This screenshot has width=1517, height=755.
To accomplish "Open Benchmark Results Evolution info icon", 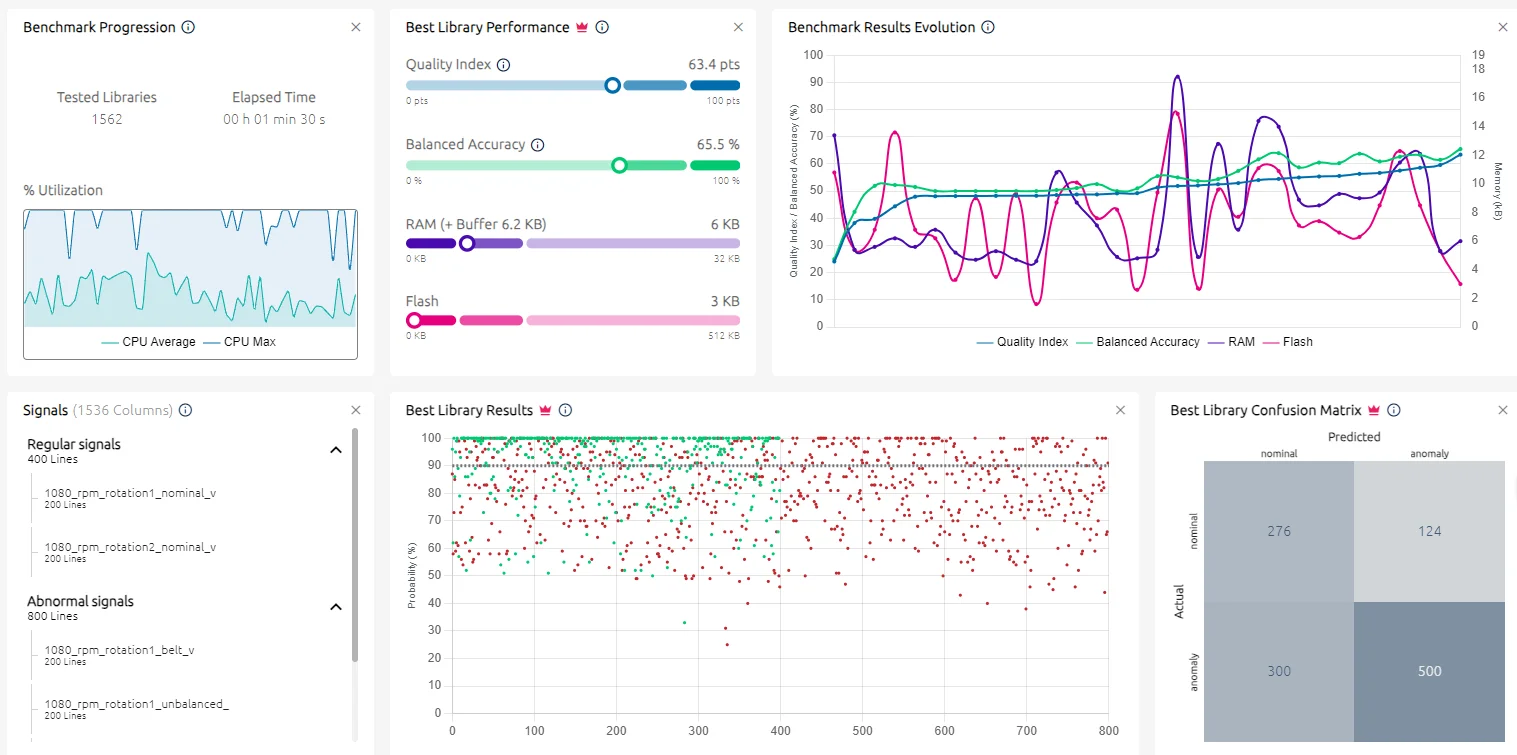I will (988, 27).
